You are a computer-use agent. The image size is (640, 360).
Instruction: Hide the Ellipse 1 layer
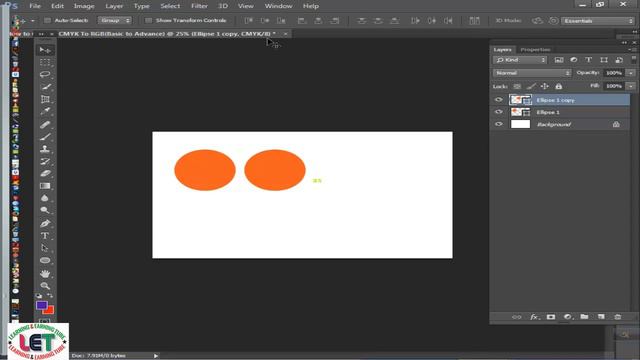click(498, 112)
